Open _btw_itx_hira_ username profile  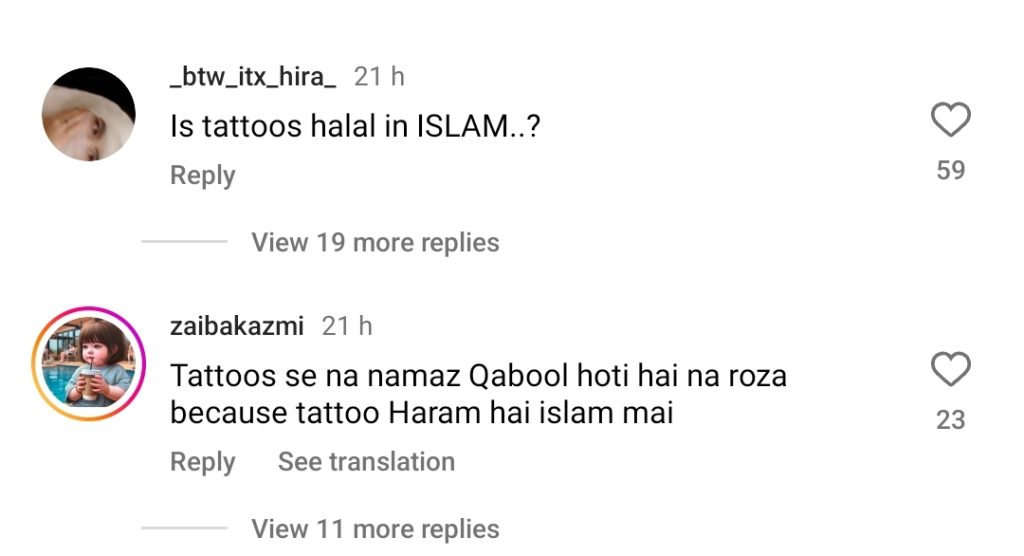point(253,76)
